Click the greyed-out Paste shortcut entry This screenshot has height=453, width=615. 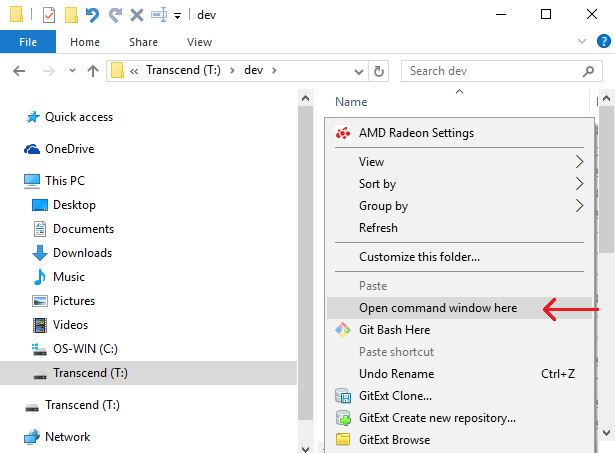(x=459, y=352)
